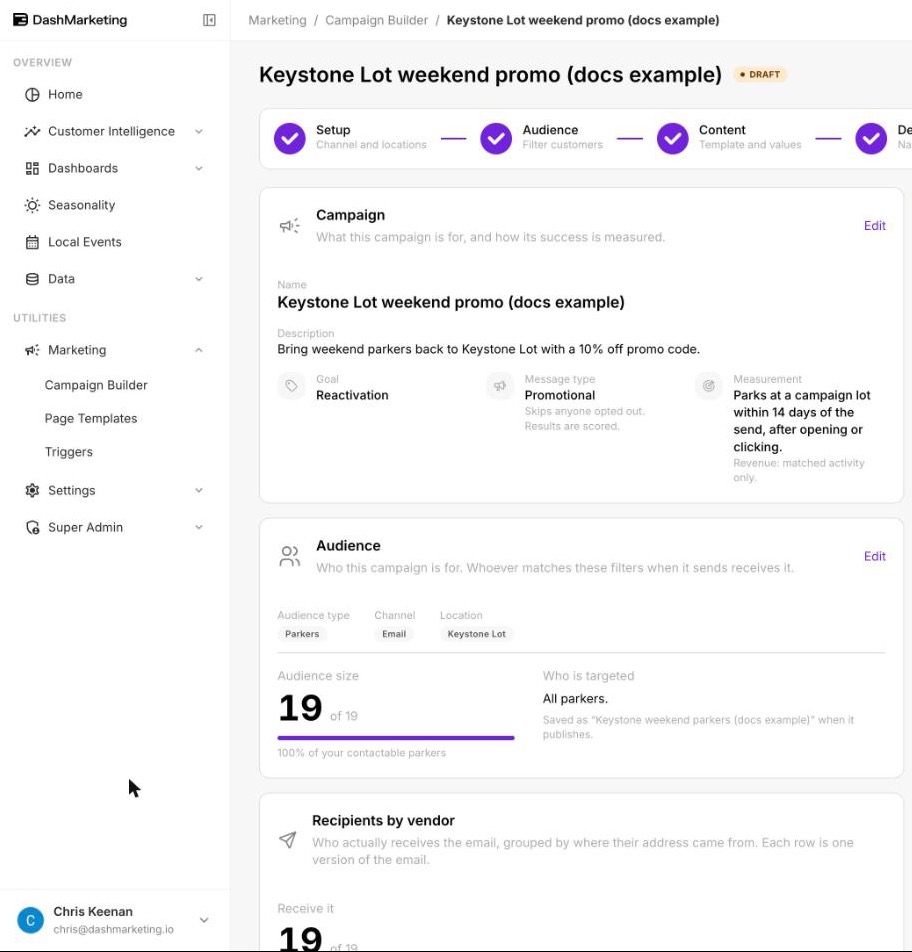Open Triggers in the sidebar
Viewport: 912px width, 952px height.
click(69, 452)
